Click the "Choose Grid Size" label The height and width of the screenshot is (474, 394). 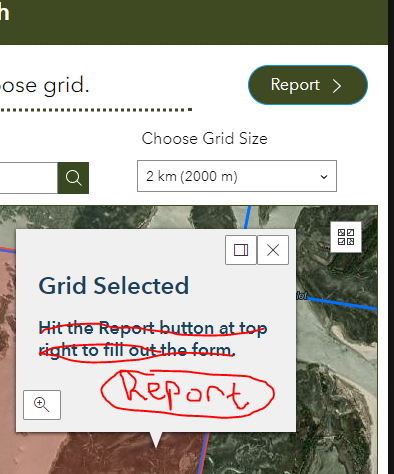(204, 138)
